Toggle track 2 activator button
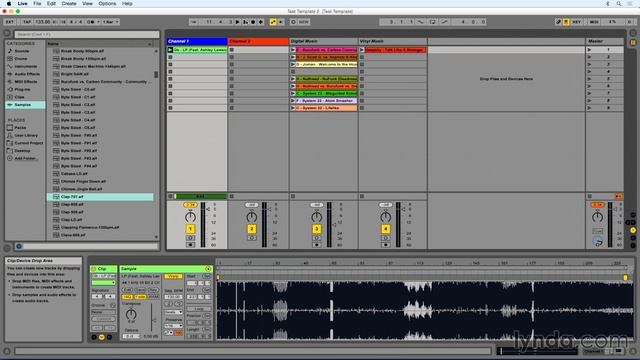The height and width of the screenshot is (360, 640). point(252,229)
